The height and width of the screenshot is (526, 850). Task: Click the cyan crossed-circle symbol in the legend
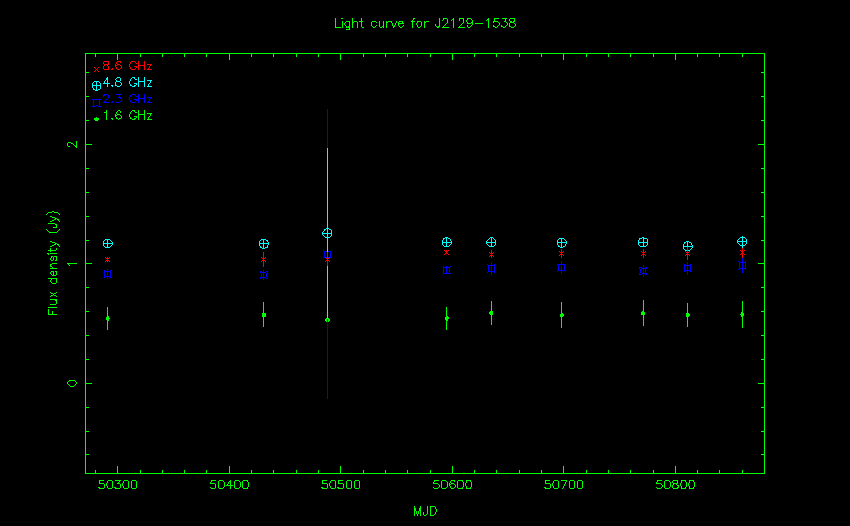(96, 86)
